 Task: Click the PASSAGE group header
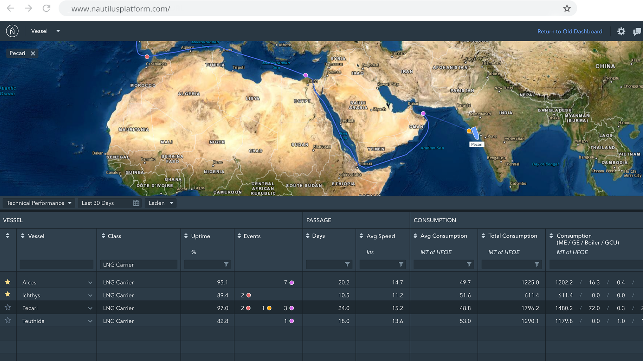pyautogui.click(x=319, y=220)
